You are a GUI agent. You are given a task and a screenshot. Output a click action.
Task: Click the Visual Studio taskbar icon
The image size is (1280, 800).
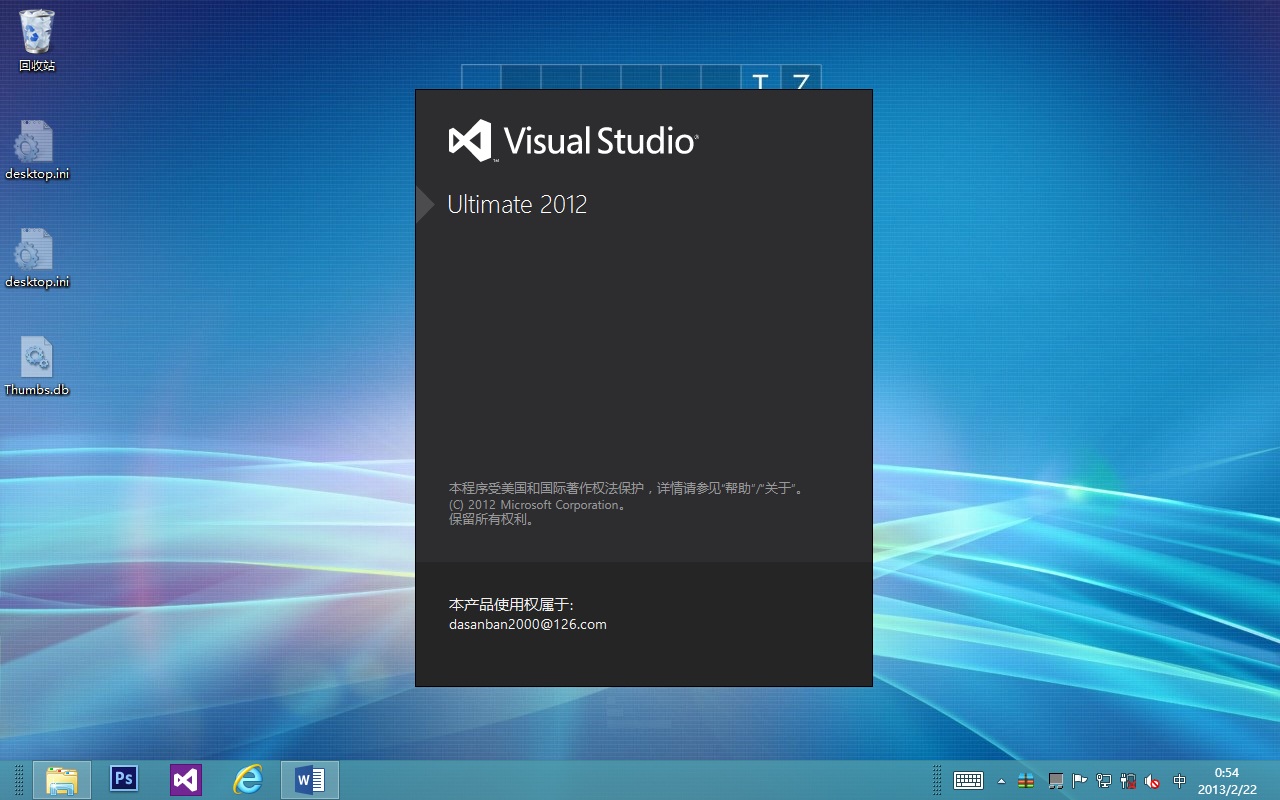[185, 780]
